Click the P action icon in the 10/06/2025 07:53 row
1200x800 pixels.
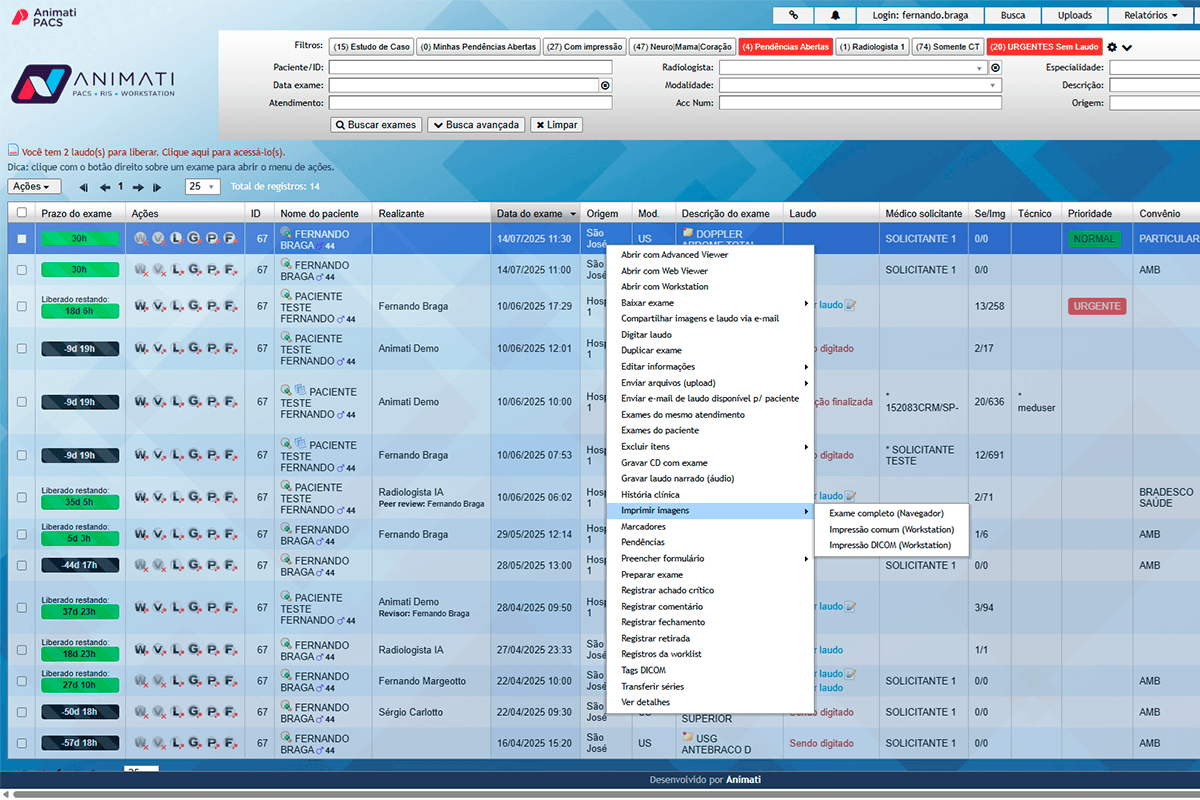point(212,456)
